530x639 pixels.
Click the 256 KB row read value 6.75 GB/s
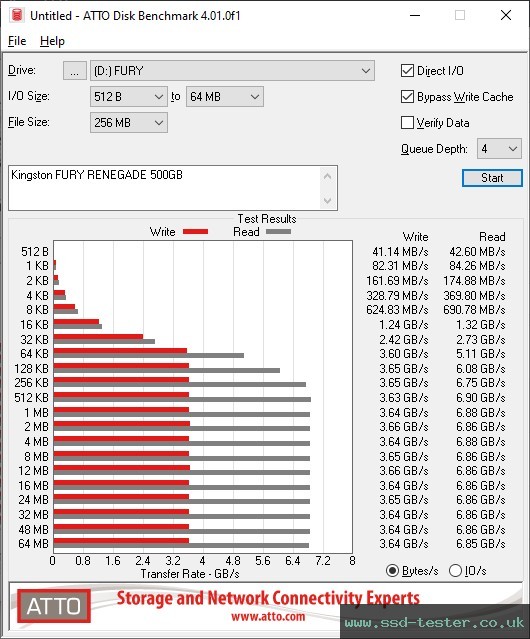[481, 383]
